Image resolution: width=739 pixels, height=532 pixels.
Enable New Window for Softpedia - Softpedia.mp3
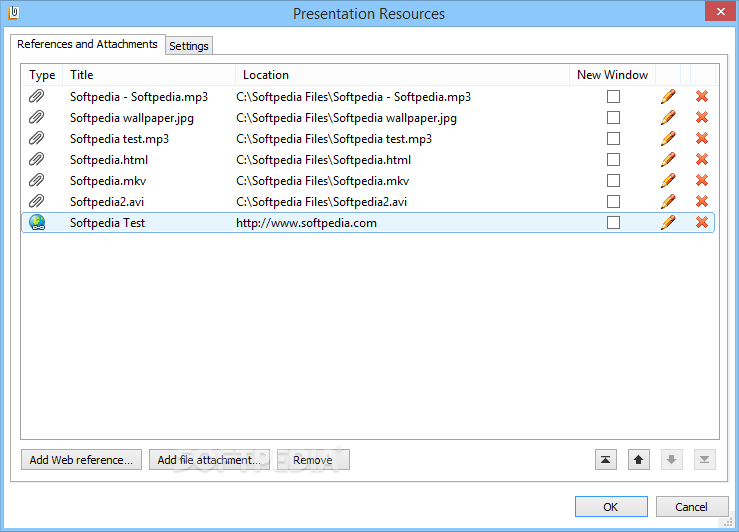pyautogui.click(x=613, y=97)
